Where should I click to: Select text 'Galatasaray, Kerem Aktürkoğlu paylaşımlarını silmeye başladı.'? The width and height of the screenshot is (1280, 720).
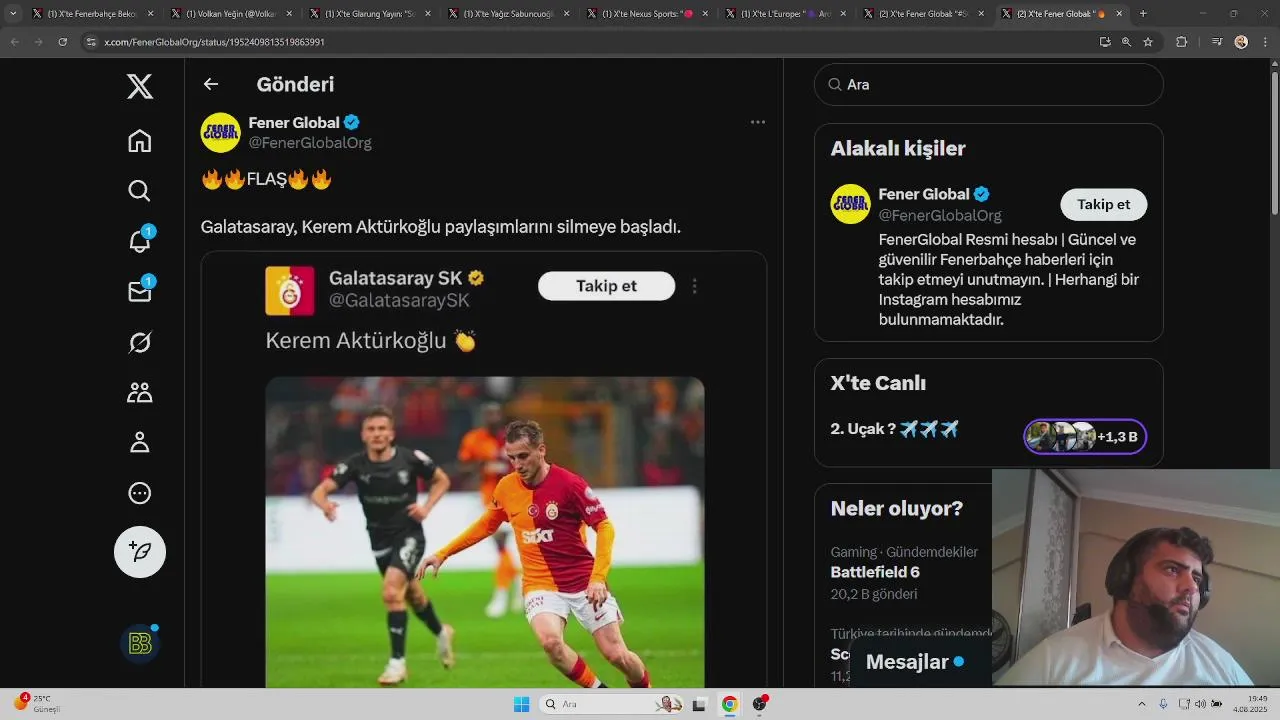click(441, 227)
